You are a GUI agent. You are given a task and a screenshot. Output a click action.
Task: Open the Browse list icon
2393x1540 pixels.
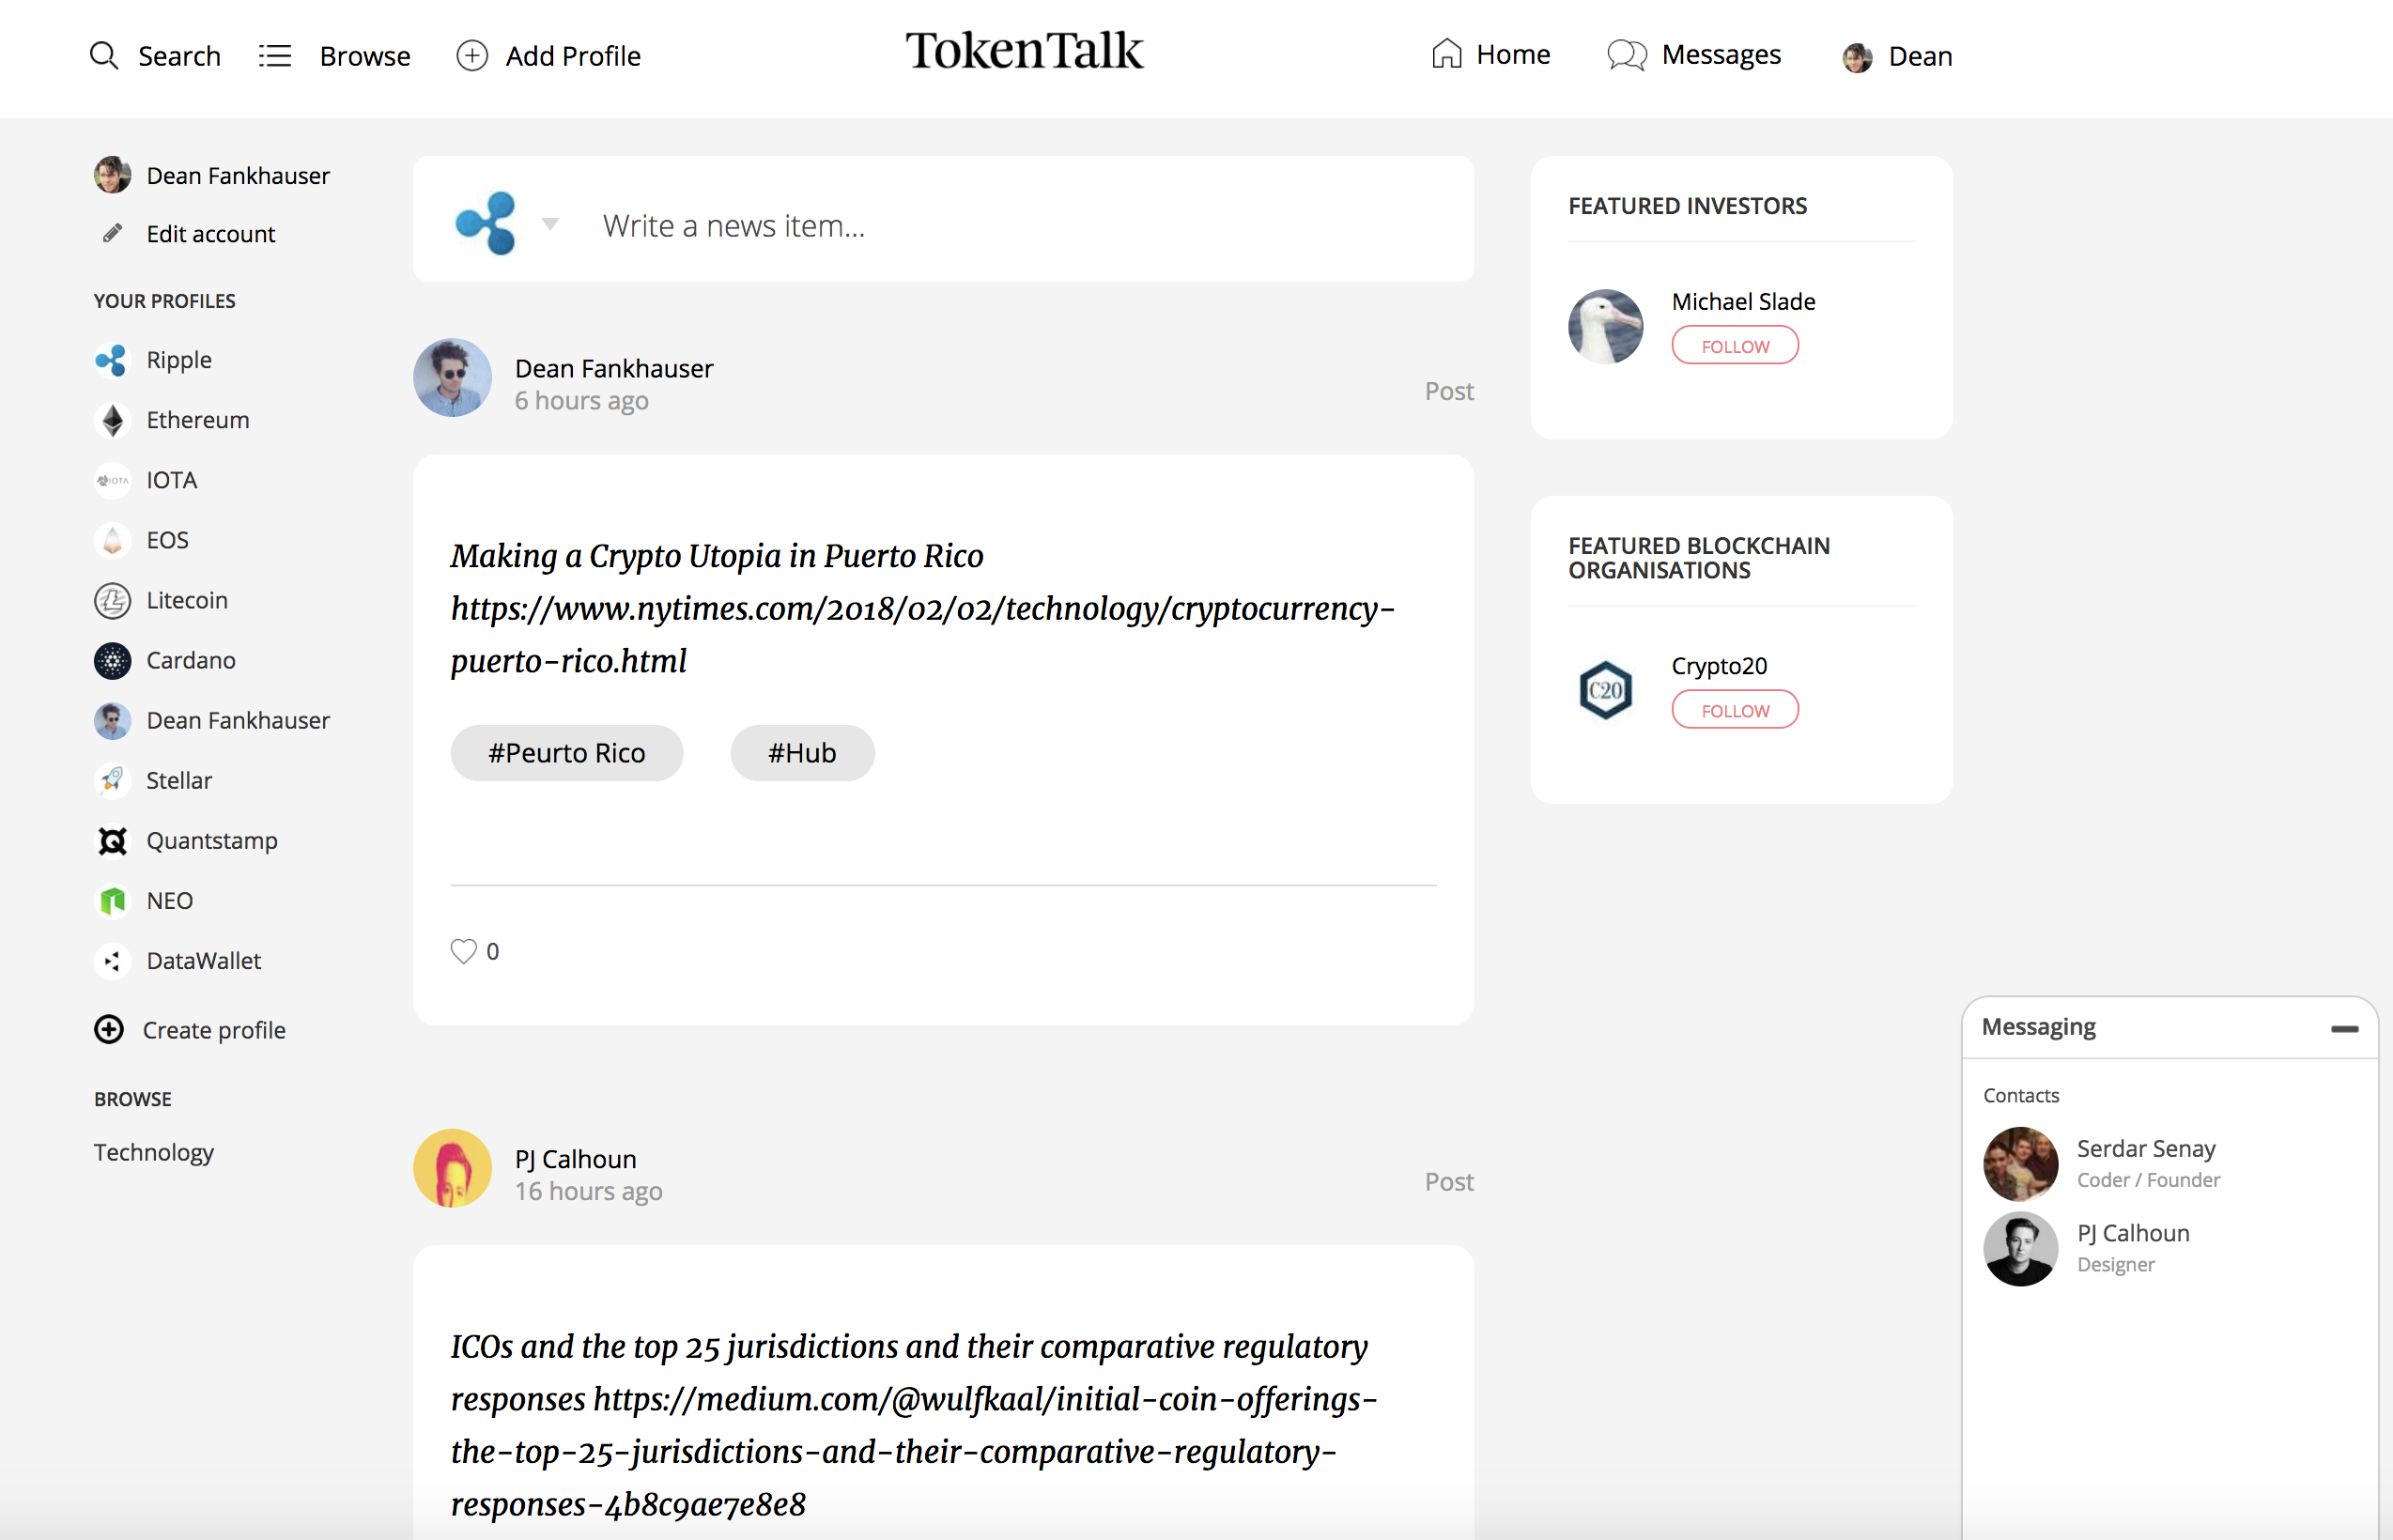(x=275, y=55)
